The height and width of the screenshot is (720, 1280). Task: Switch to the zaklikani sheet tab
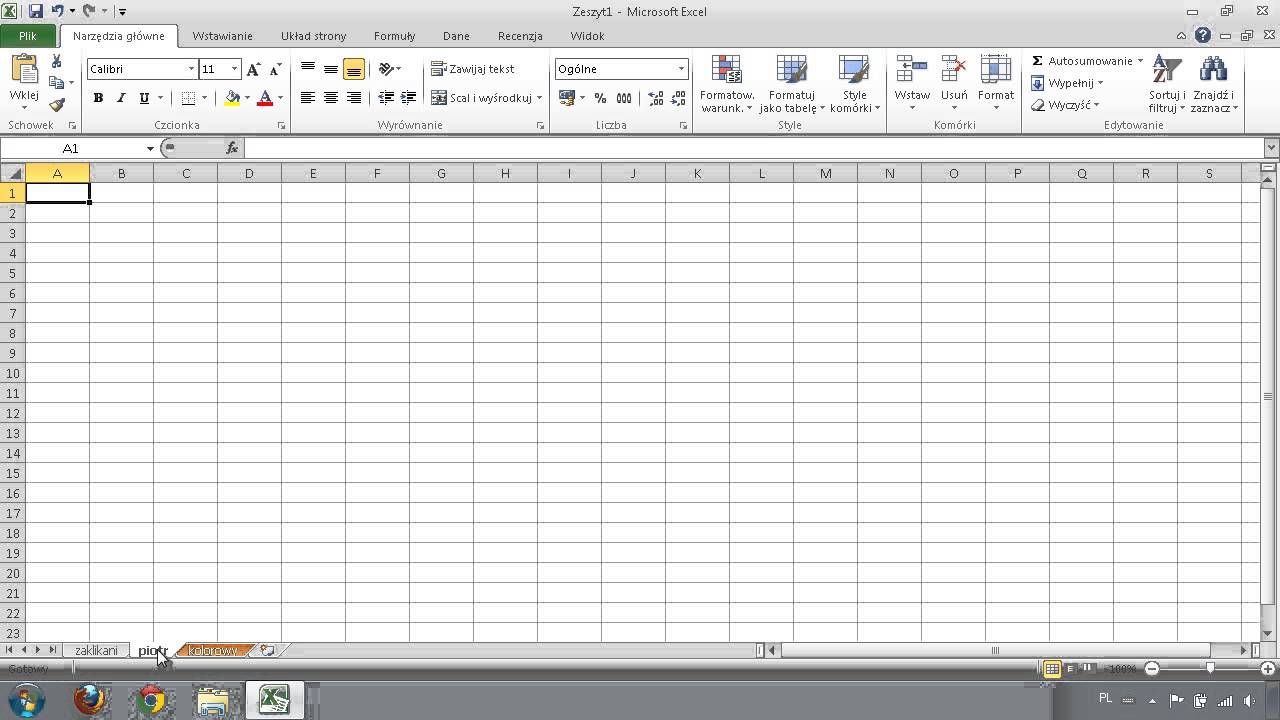[96, 650]
